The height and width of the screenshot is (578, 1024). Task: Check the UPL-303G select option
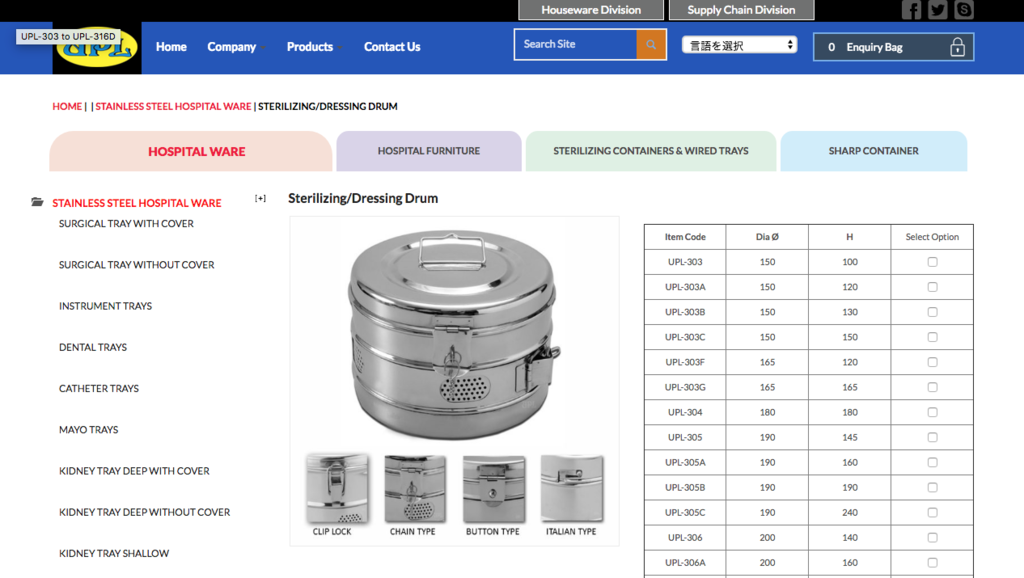pyautogui.click(x=932, y=387)
